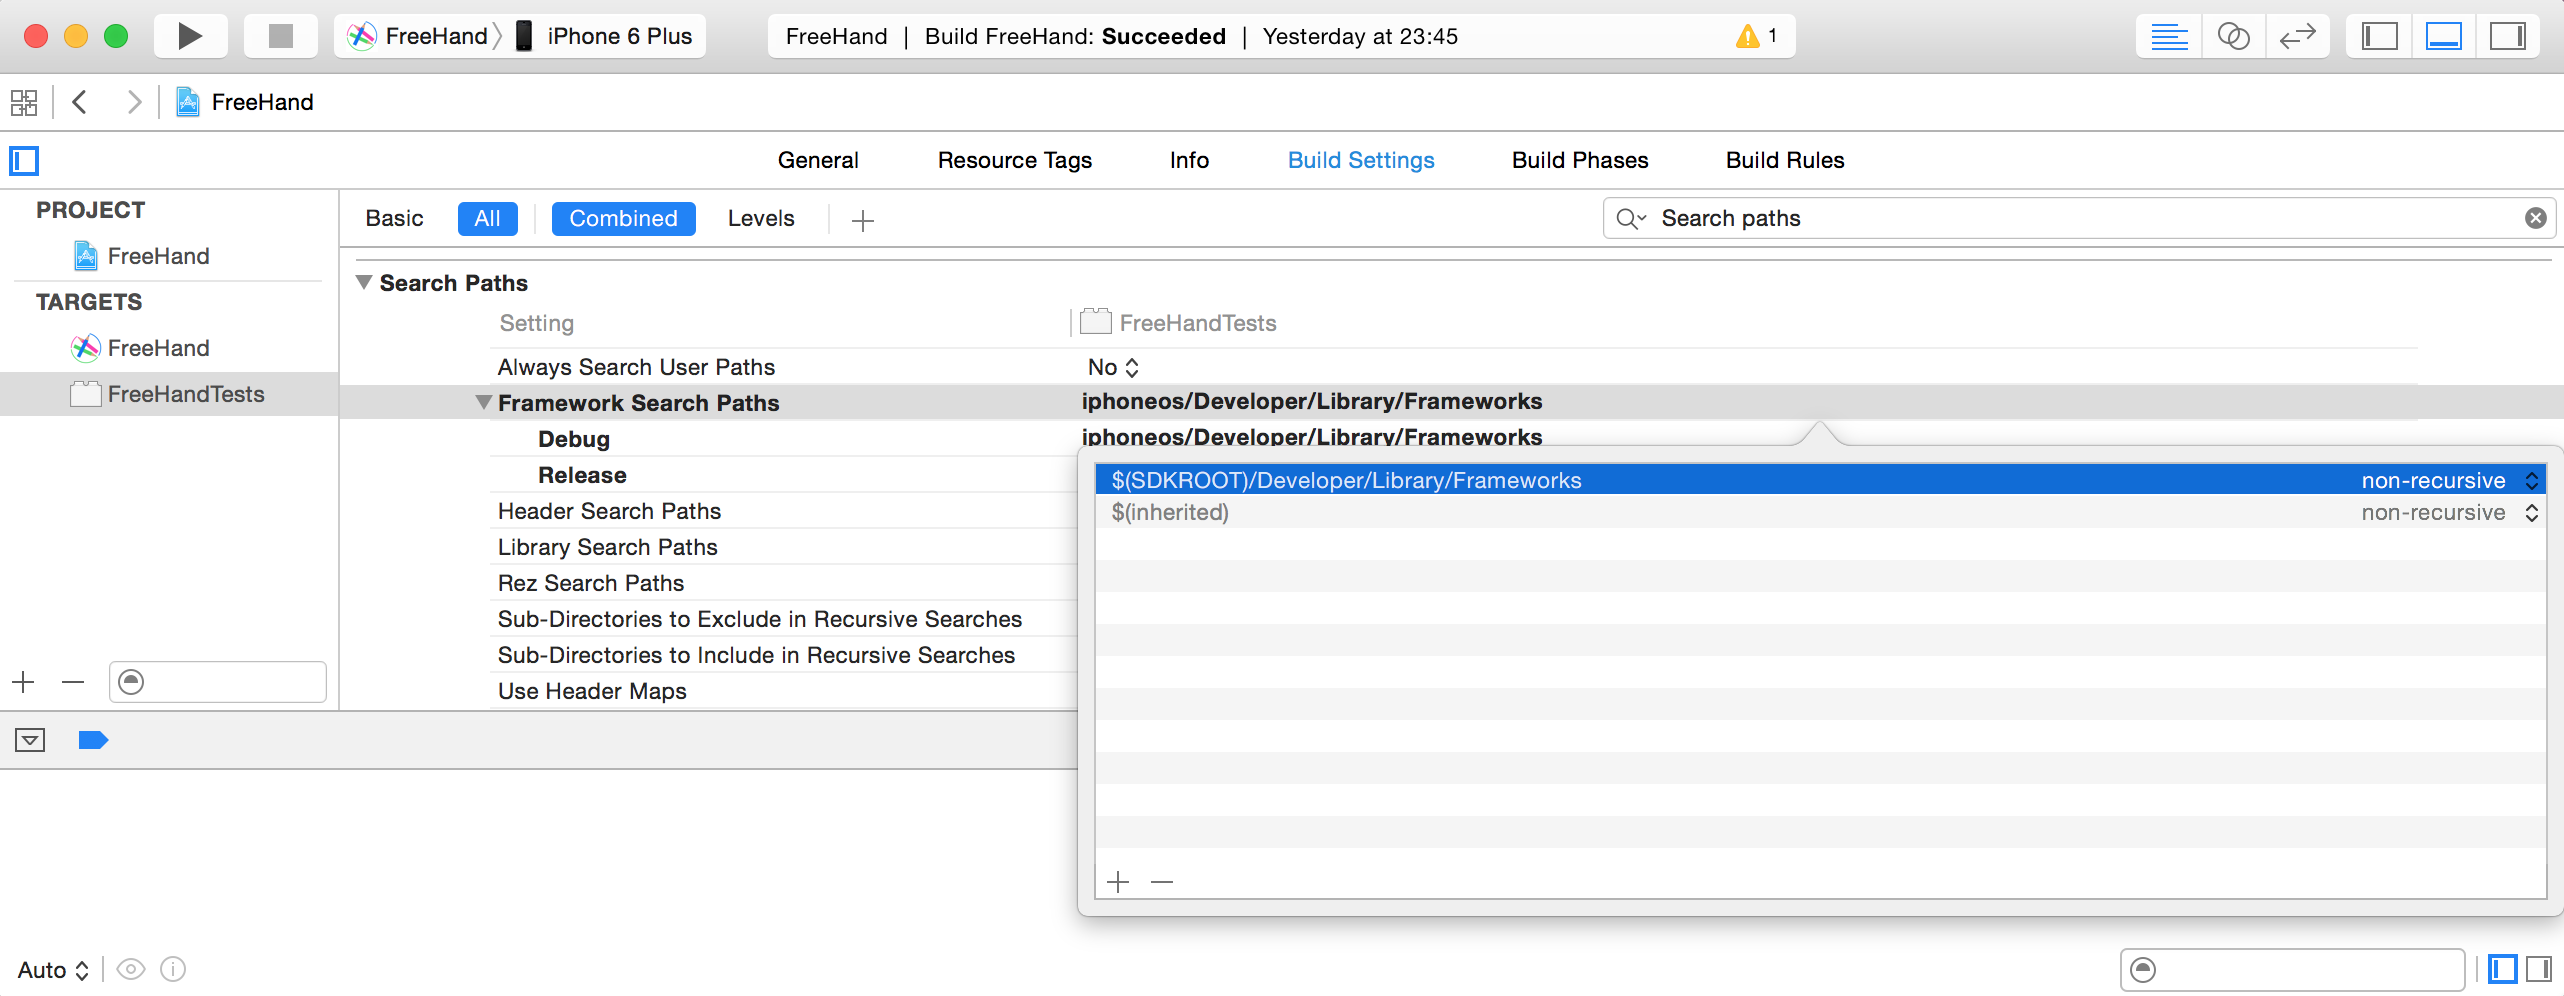Click the targets filter field
The height and width of the screenshot is (996, 2564).
click(x=218, y=682)
